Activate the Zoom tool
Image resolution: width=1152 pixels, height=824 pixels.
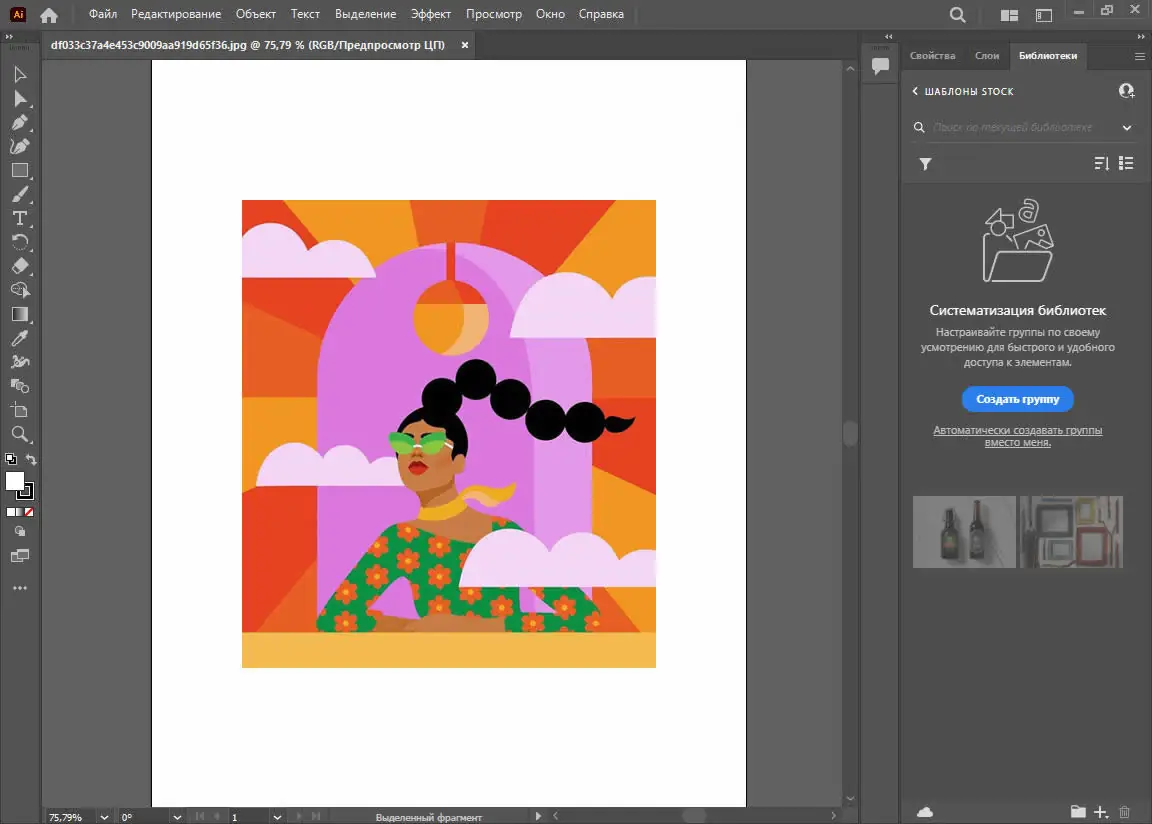click(20, 434)
